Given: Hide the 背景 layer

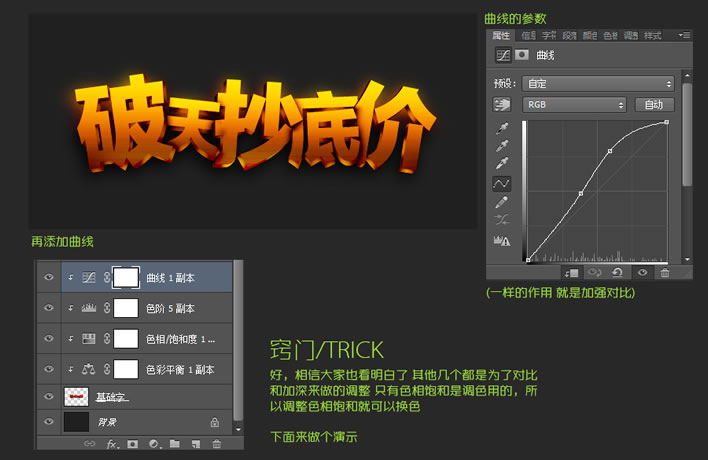Looking at the screenshot, I should coord(49,422).
